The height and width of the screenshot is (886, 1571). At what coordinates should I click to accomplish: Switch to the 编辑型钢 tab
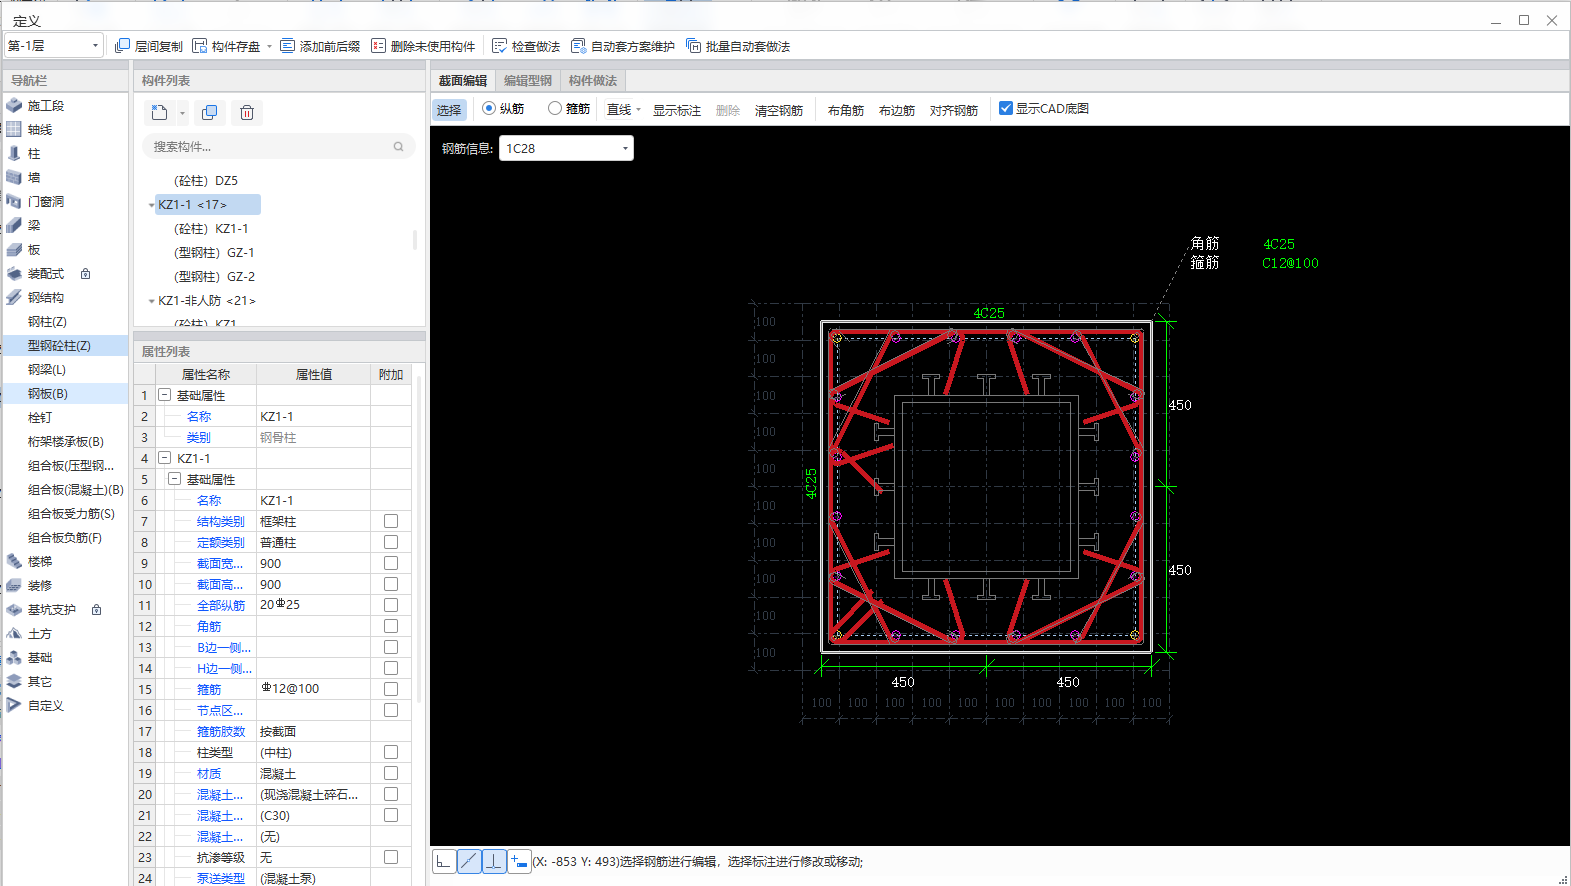pos(528,81)
